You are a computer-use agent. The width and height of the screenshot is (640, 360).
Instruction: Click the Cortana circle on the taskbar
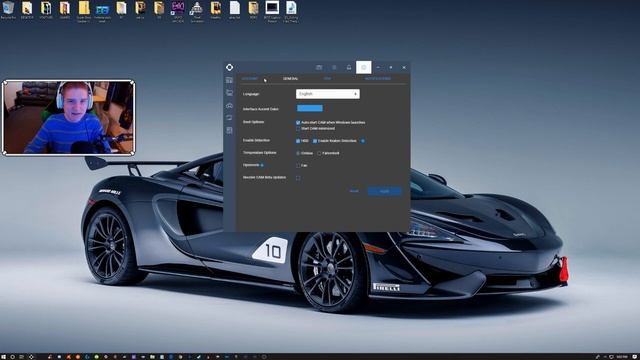(13, 357)
